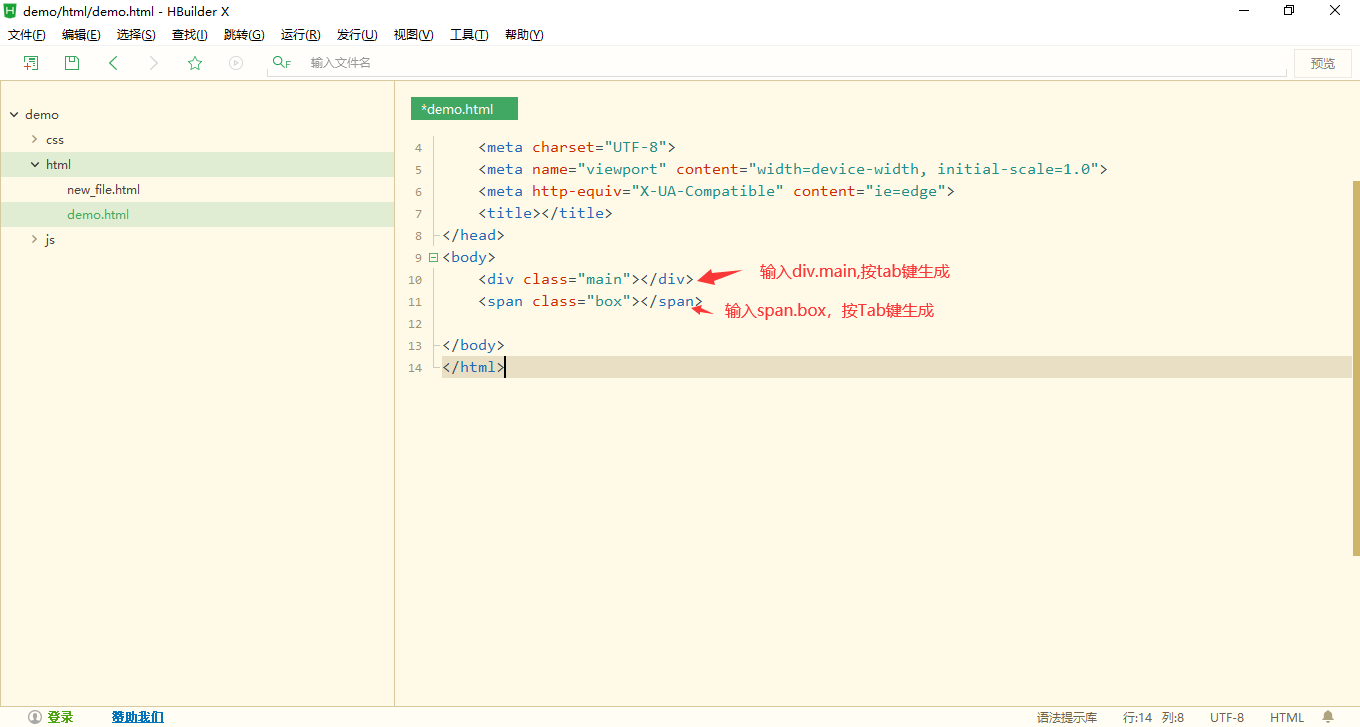Place cursor on the div class="main" line
Viewport: 1360px width, 727px height.
coord(586,279)
